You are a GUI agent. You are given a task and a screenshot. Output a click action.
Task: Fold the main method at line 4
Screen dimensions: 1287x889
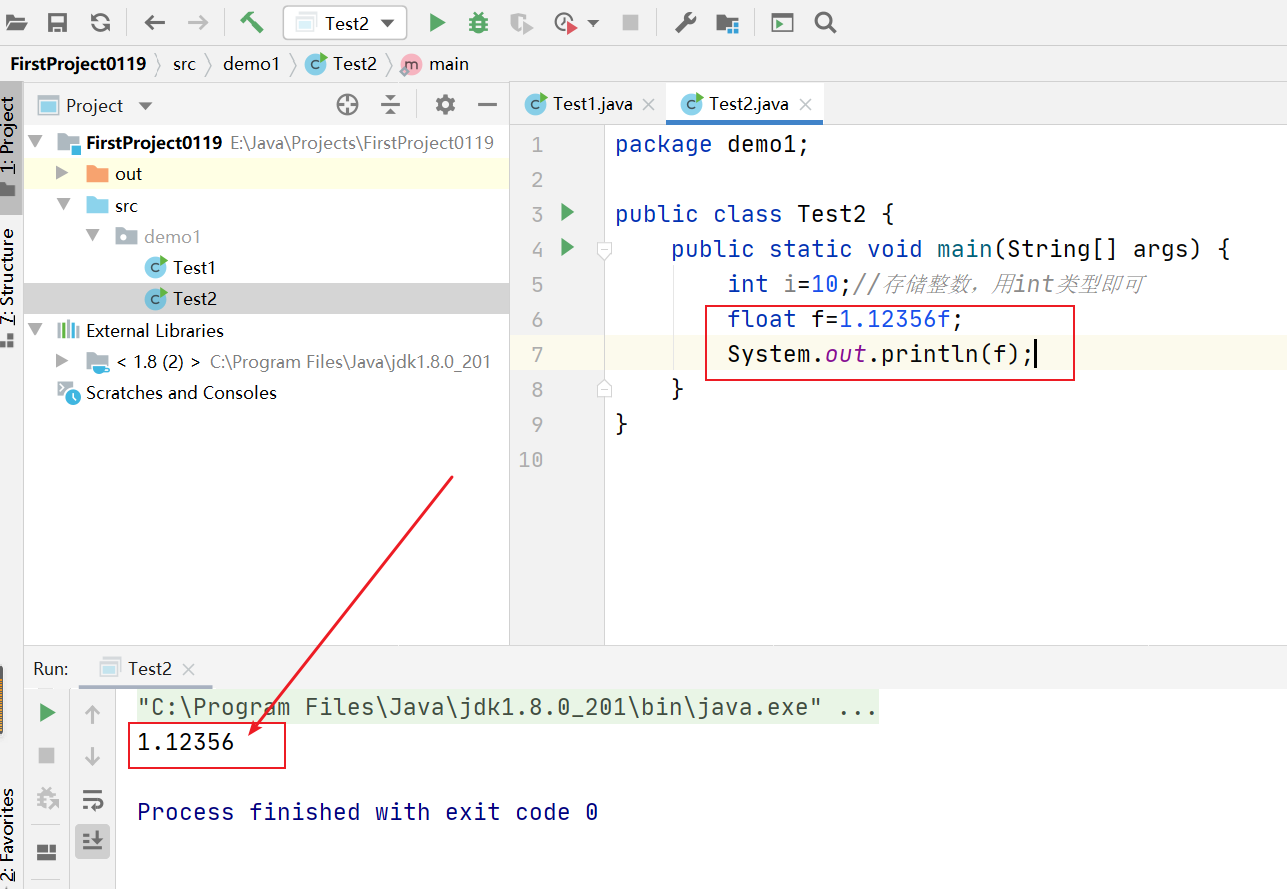(x=604, y=249)
